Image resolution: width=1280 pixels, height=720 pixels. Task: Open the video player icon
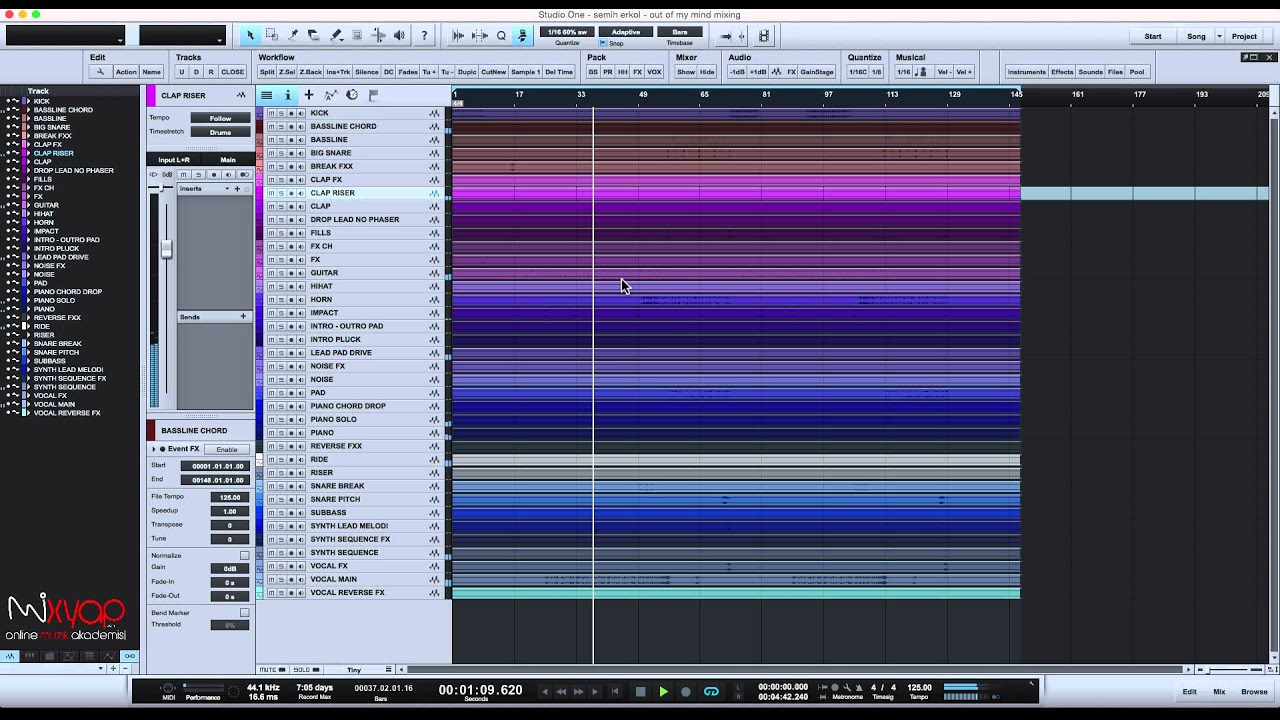coord(764,36)
